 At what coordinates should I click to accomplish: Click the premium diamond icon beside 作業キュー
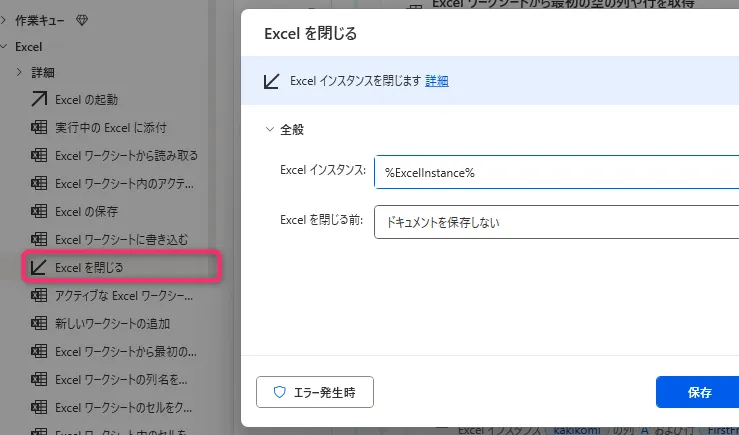(82, 20)
